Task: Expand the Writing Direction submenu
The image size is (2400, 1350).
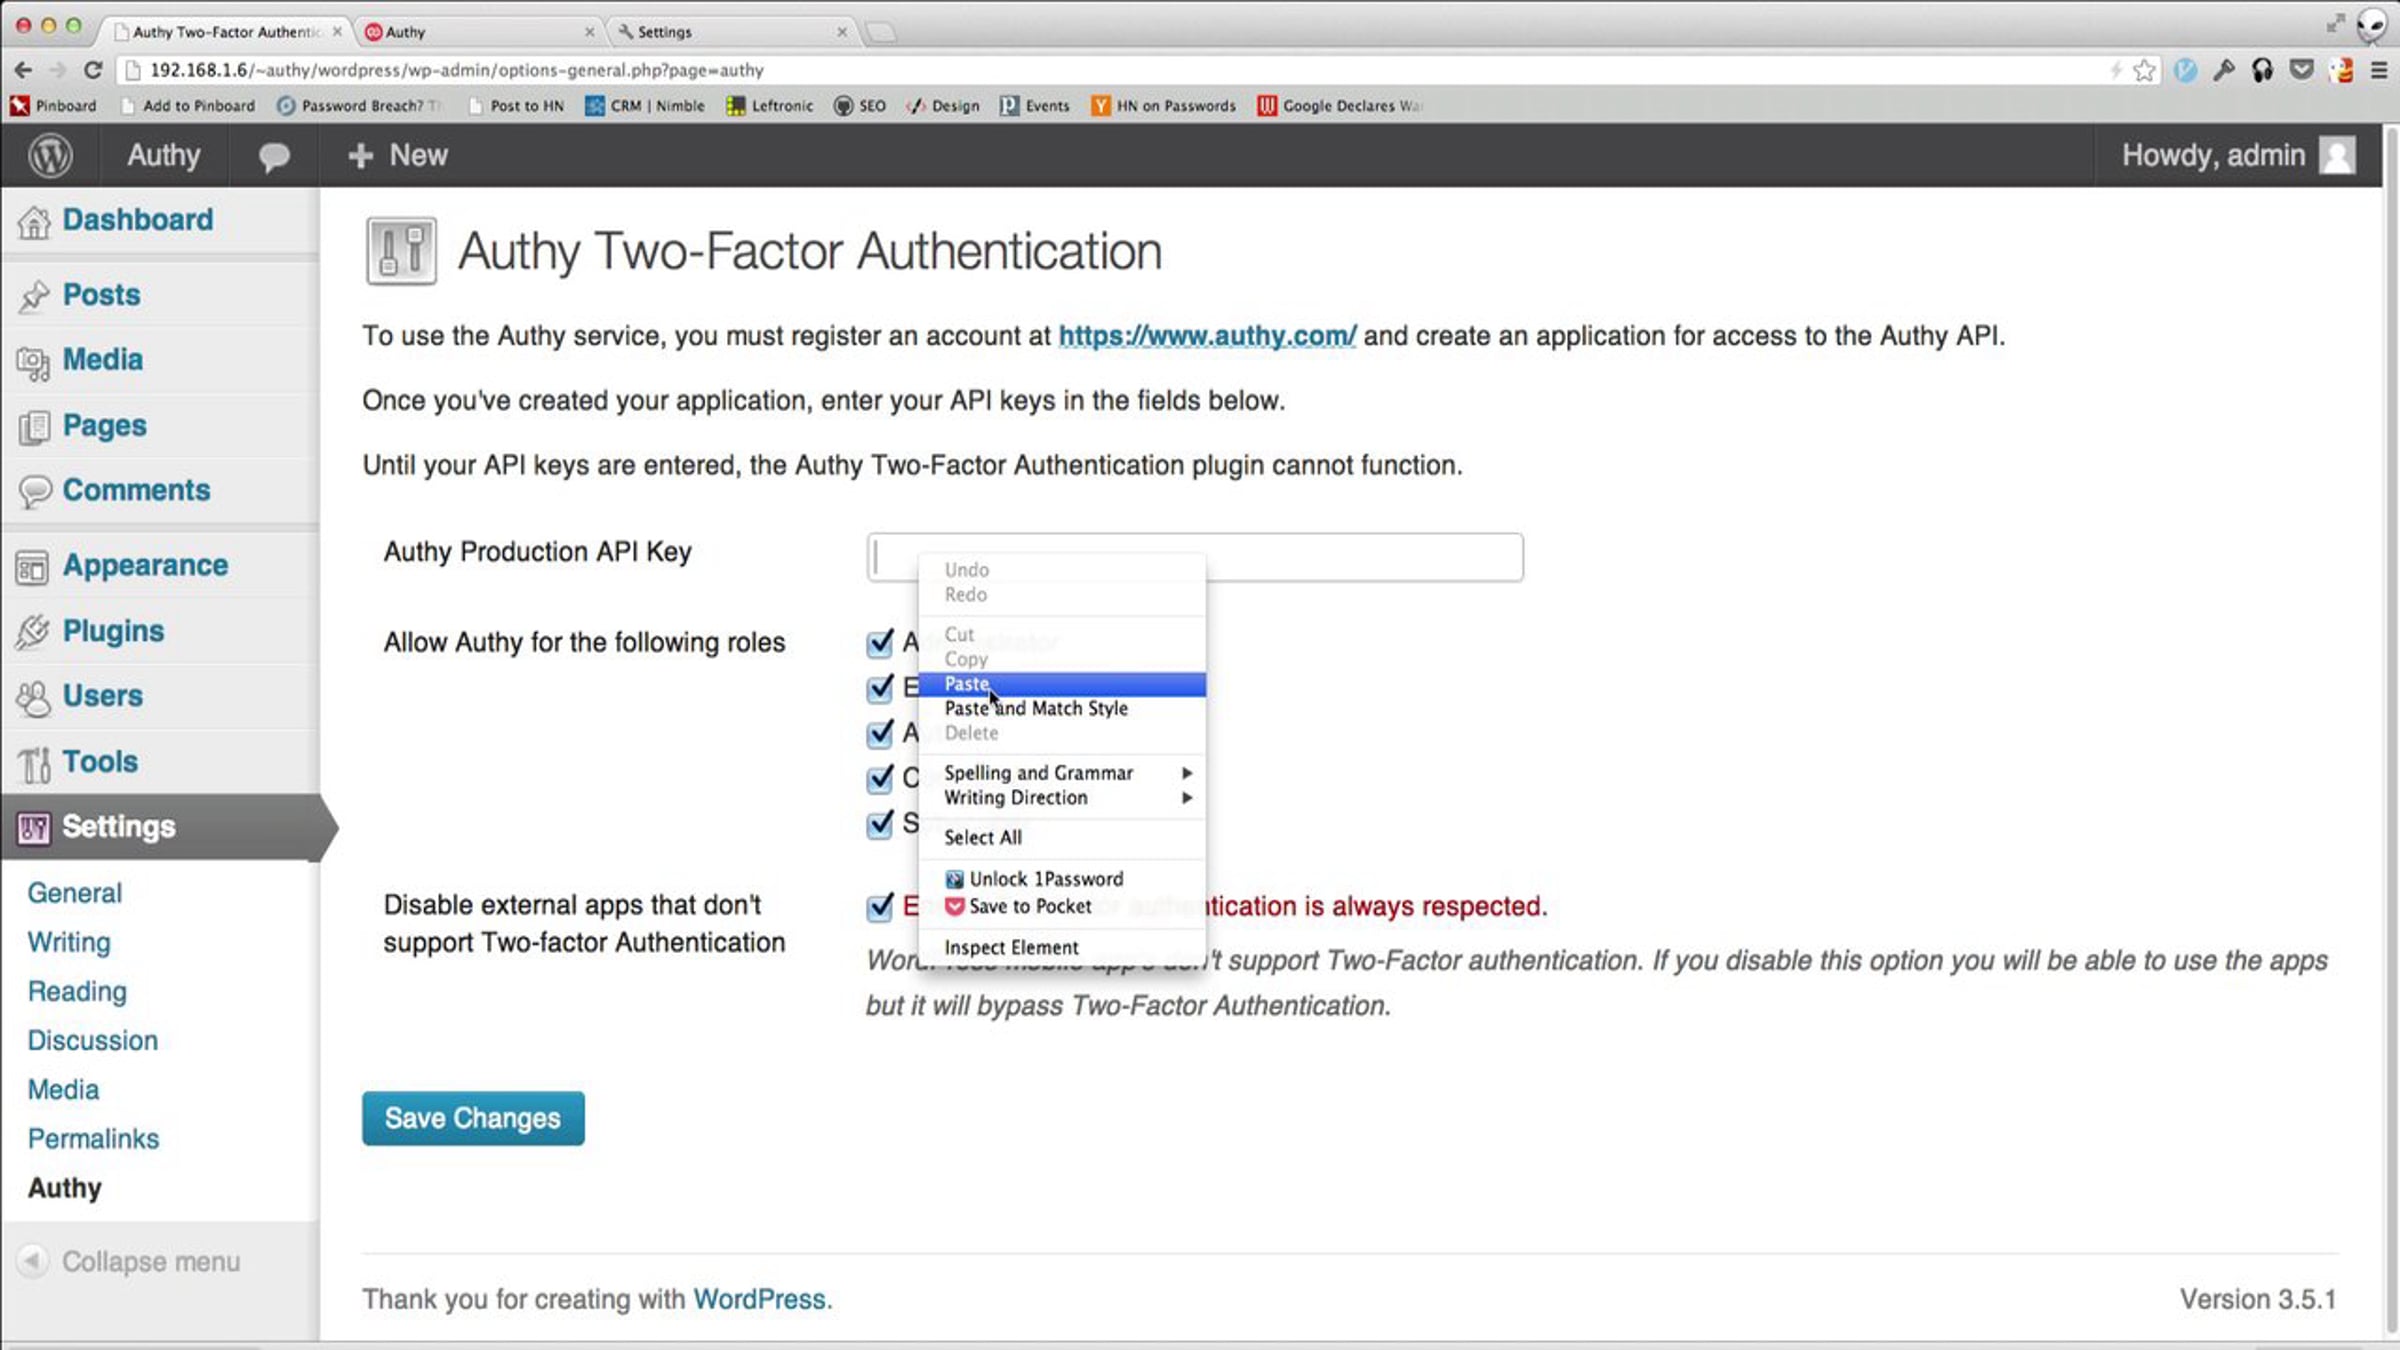Action: tap(1062, 798)
